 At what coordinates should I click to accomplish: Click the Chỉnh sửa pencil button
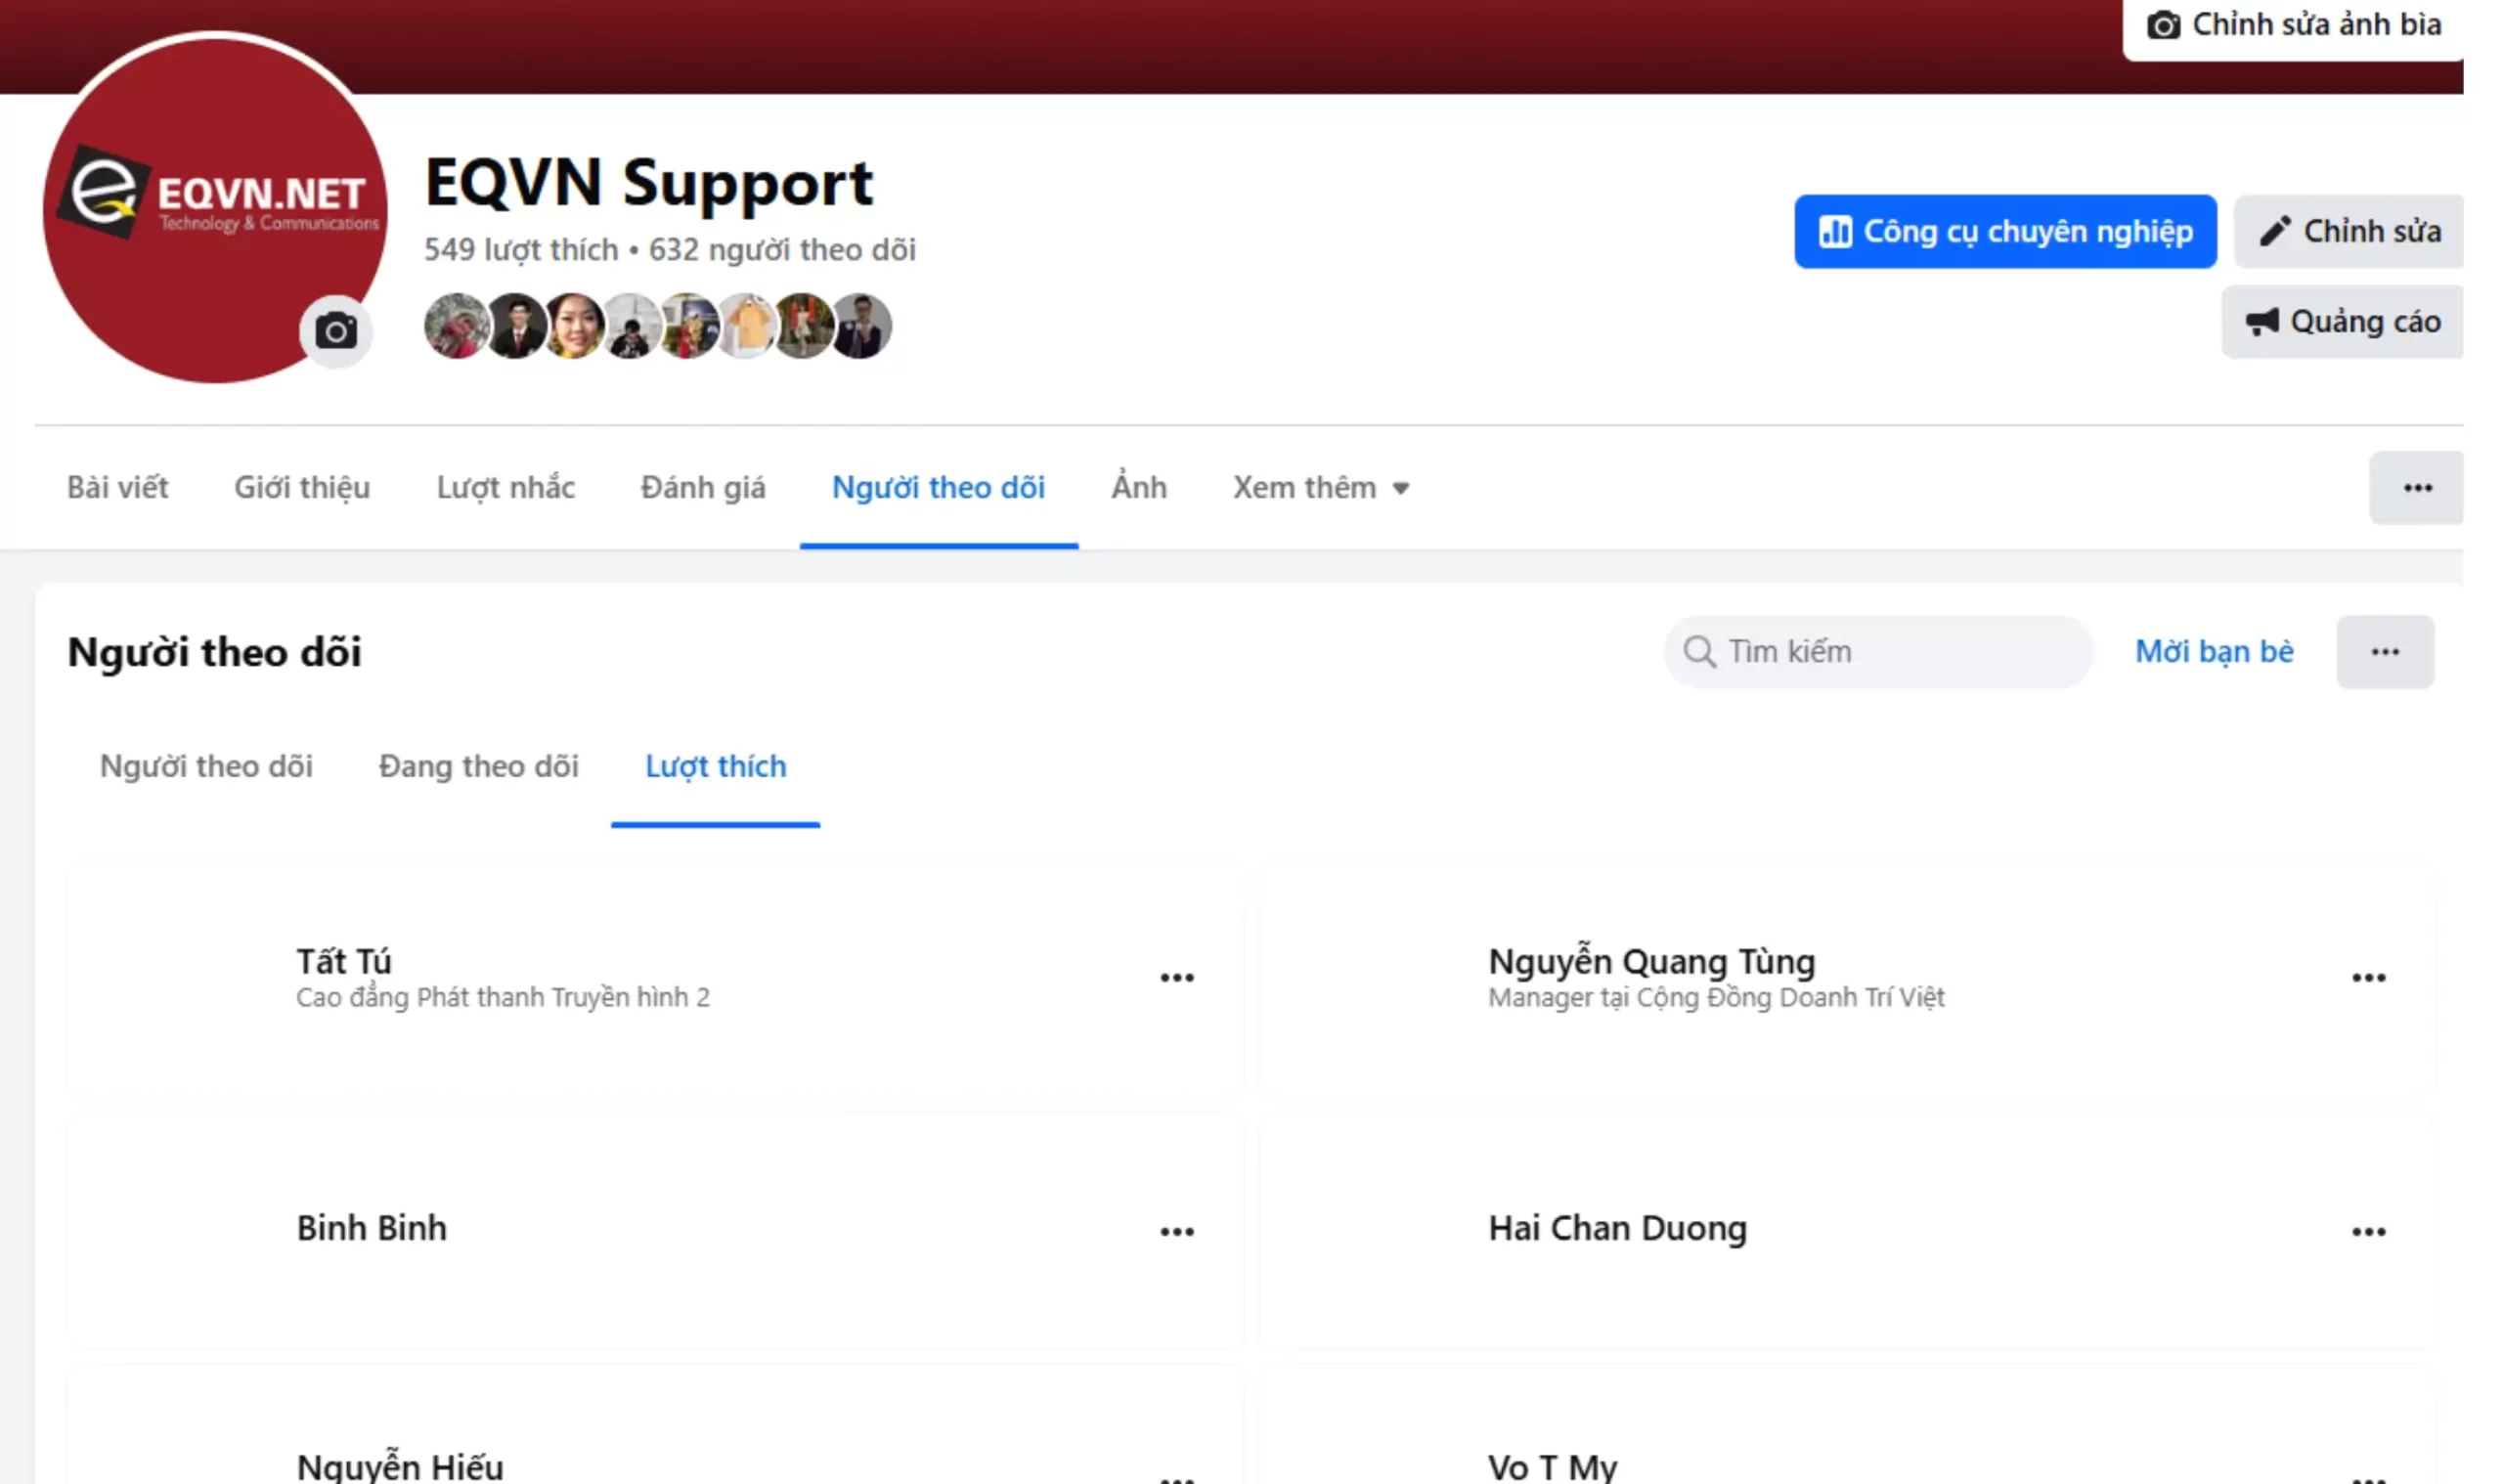[2348, 231]
